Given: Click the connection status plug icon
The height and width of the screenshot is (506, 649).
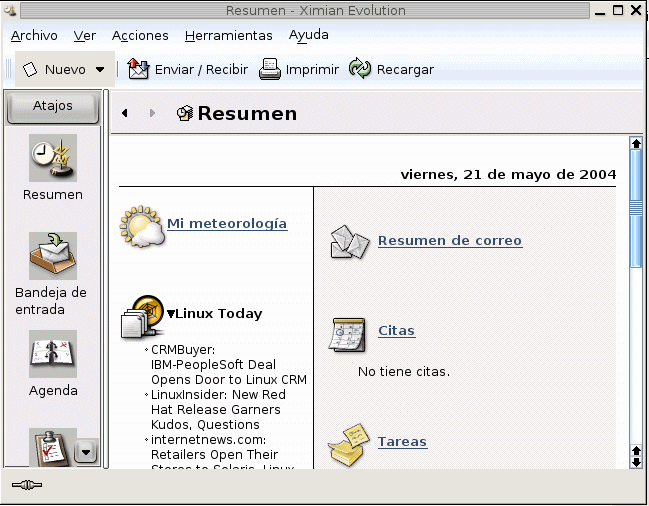Looking at the screenshot, I should [x=27, y=485].
